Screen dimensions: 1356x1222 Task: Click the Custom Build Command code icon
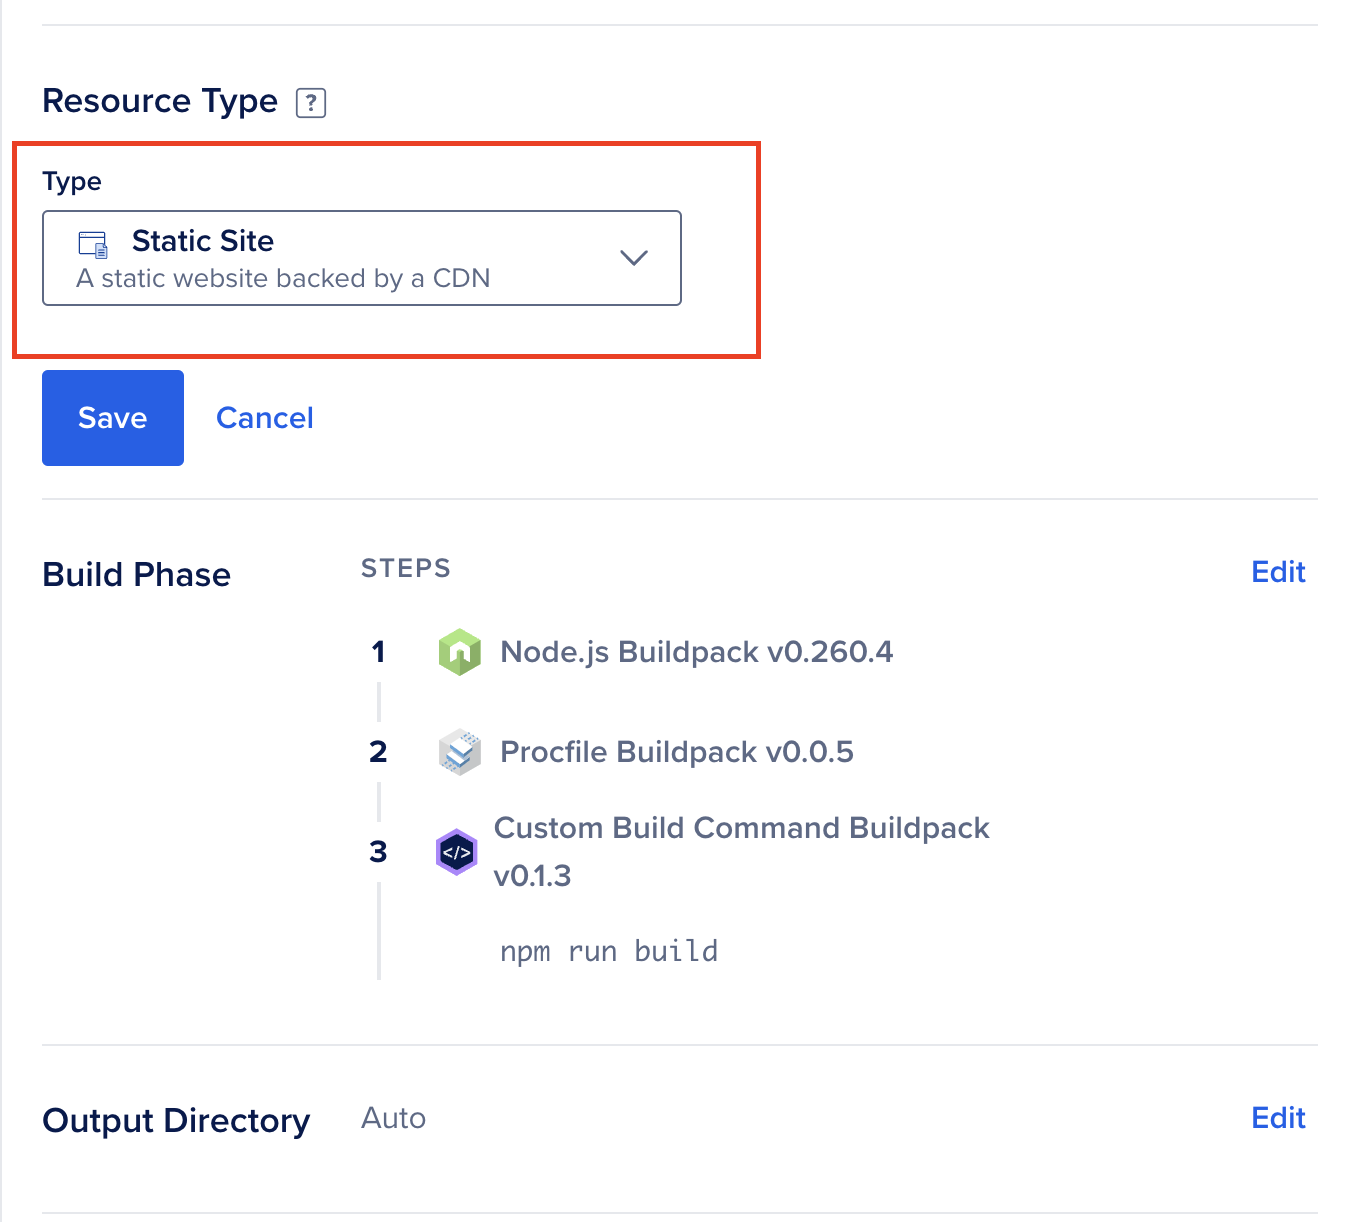(457, 852)
